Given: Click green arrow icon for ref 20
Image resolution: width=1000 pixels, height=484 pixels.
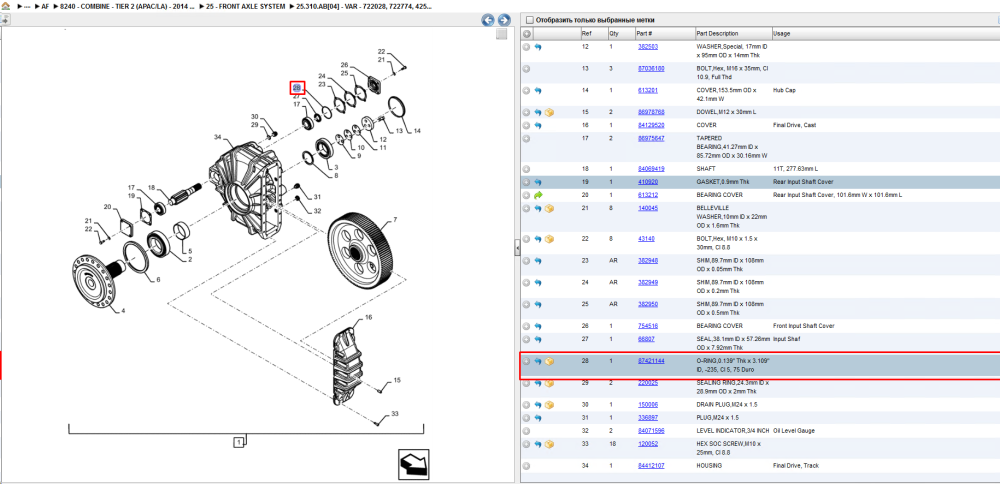Looking at the screenshot, I should 538,195.
